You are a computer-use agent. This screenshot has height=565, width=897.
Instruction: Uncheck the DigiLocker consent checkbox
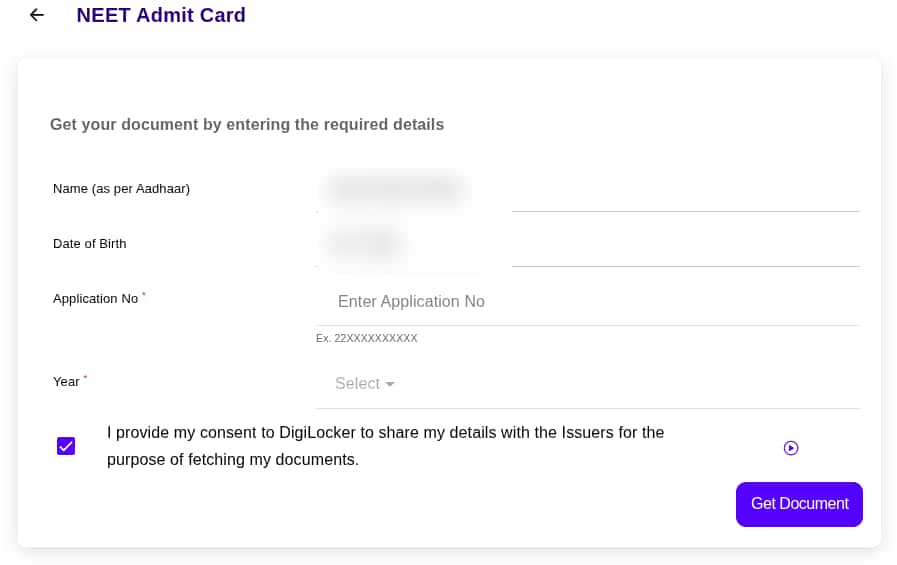[66, 446]
